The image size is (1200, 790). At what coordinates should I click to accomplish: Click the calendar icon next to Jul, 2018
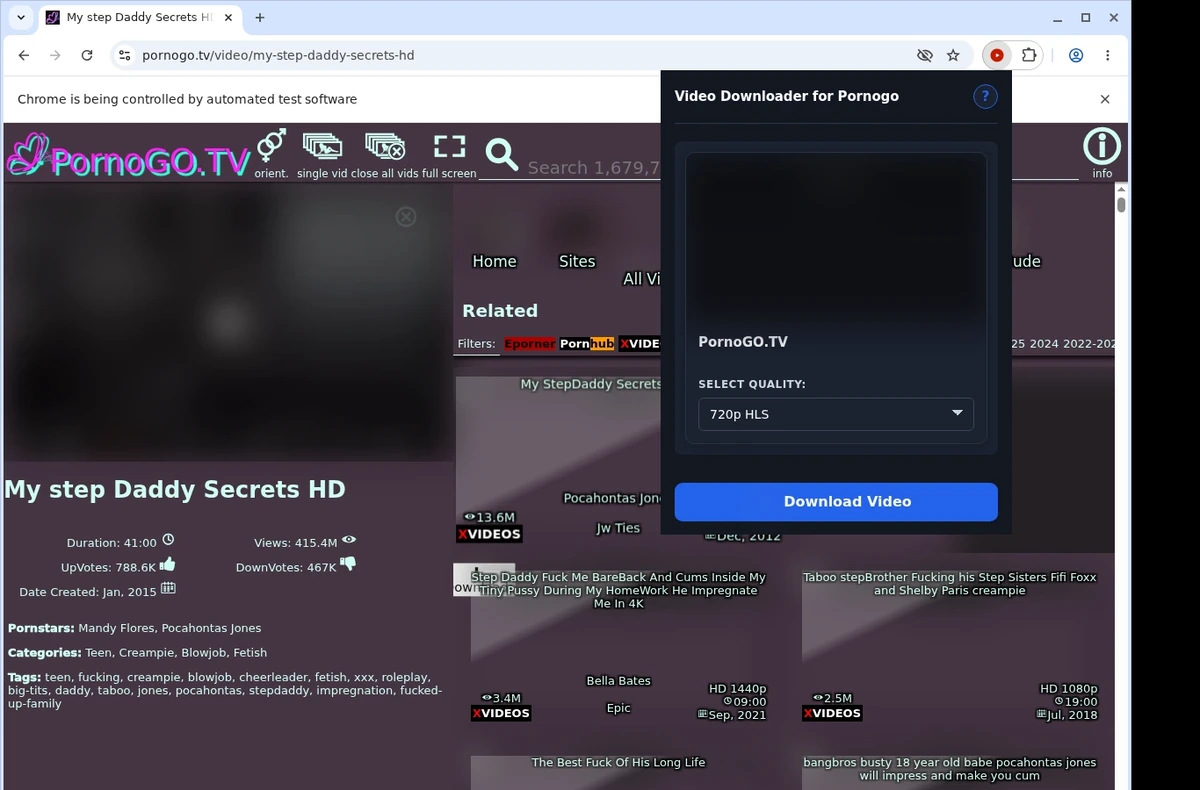1042,715
